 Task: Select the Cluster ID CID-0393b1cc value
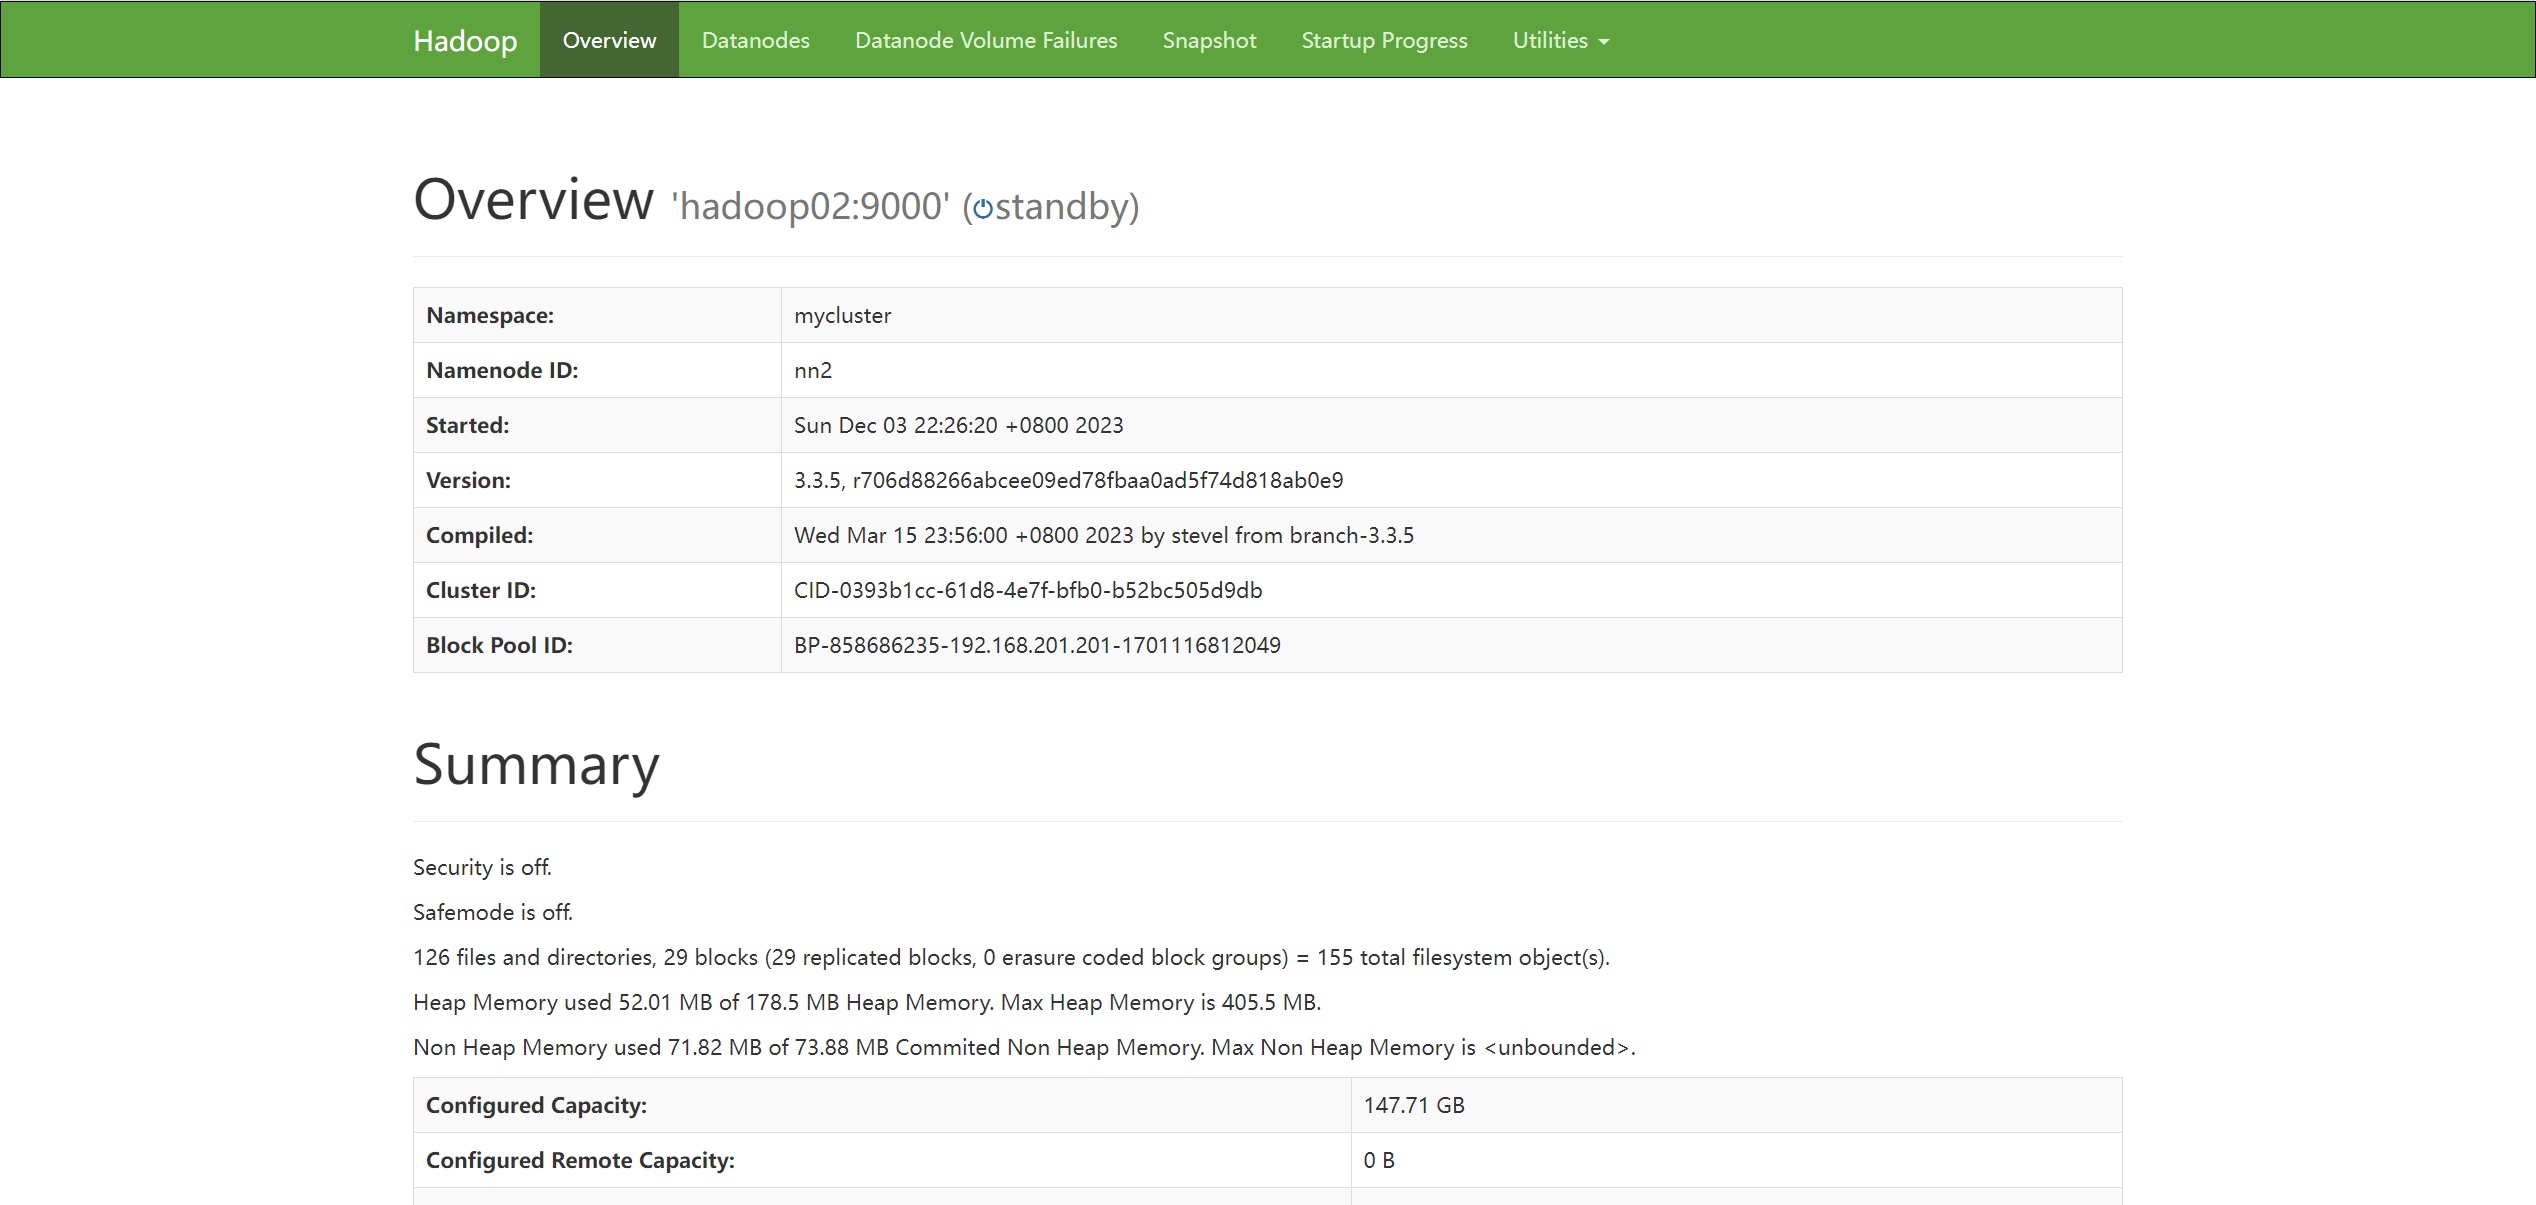1028,590
